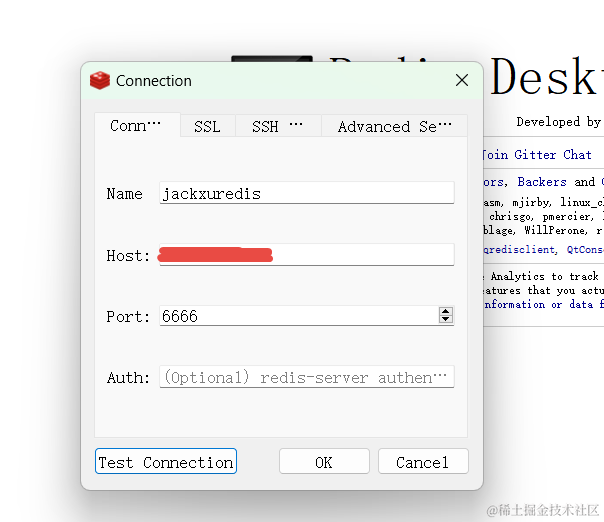Focus the Auth password field

click(x=307, y=377)
